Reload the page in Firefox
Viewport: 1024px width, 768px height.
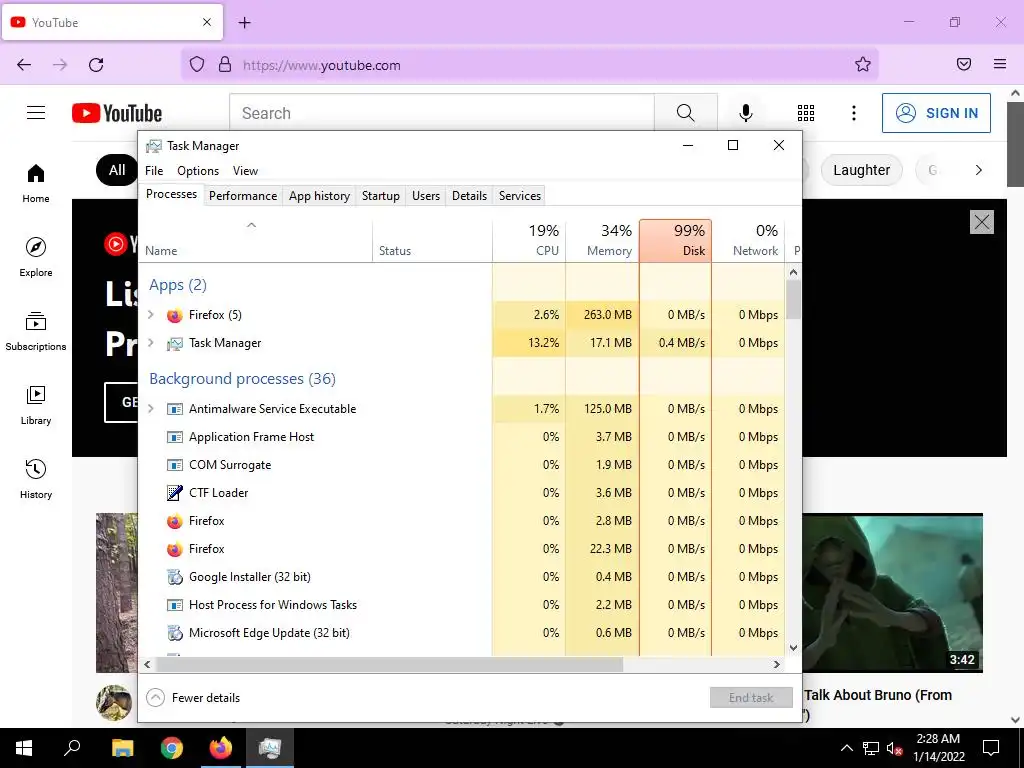[x=96, y=65]
